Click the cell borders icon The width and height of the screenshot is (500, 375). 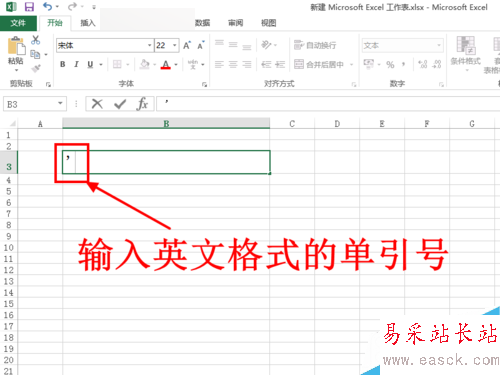tap(117, 64)
